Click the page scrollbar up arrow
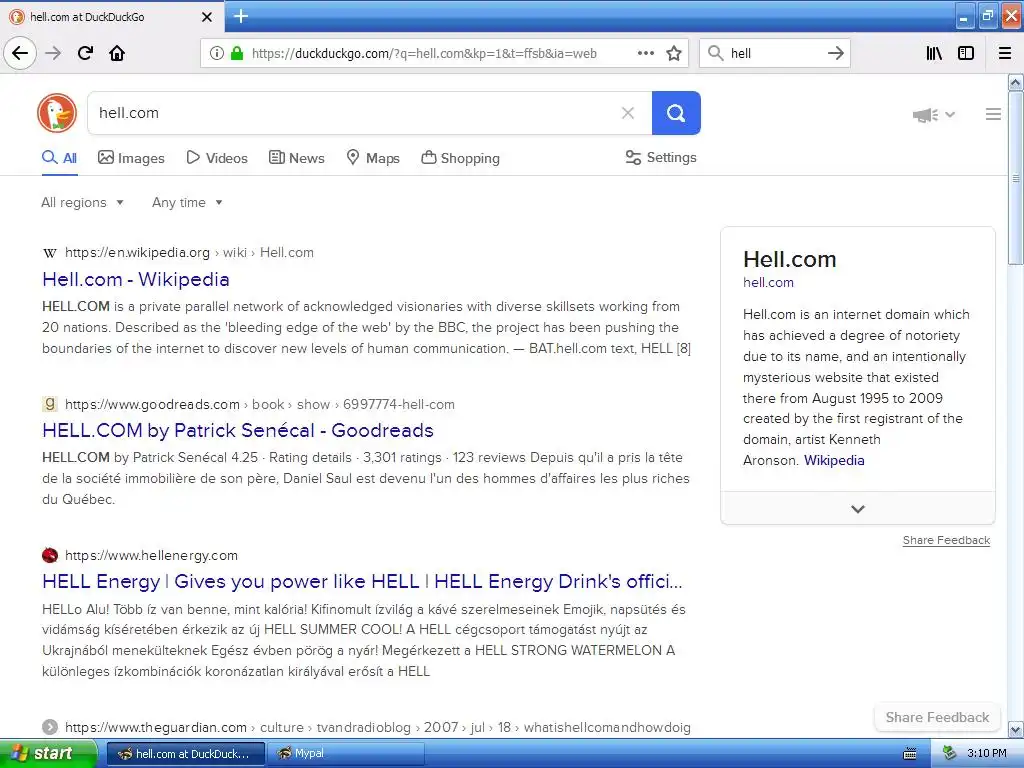Viewport: 1024px width, 768px height. coord(1016,82)
